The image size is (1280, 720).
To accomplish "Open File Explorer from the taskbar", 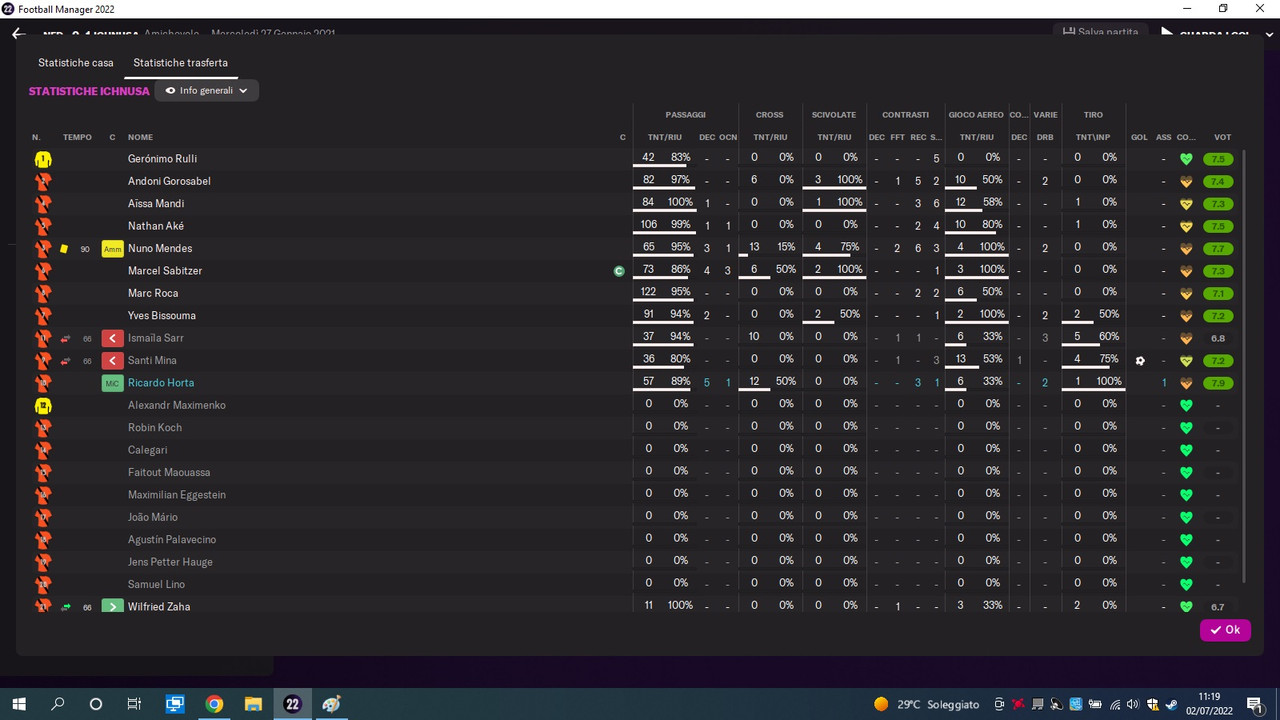I will pyautogui.click(x=253, y=704).
